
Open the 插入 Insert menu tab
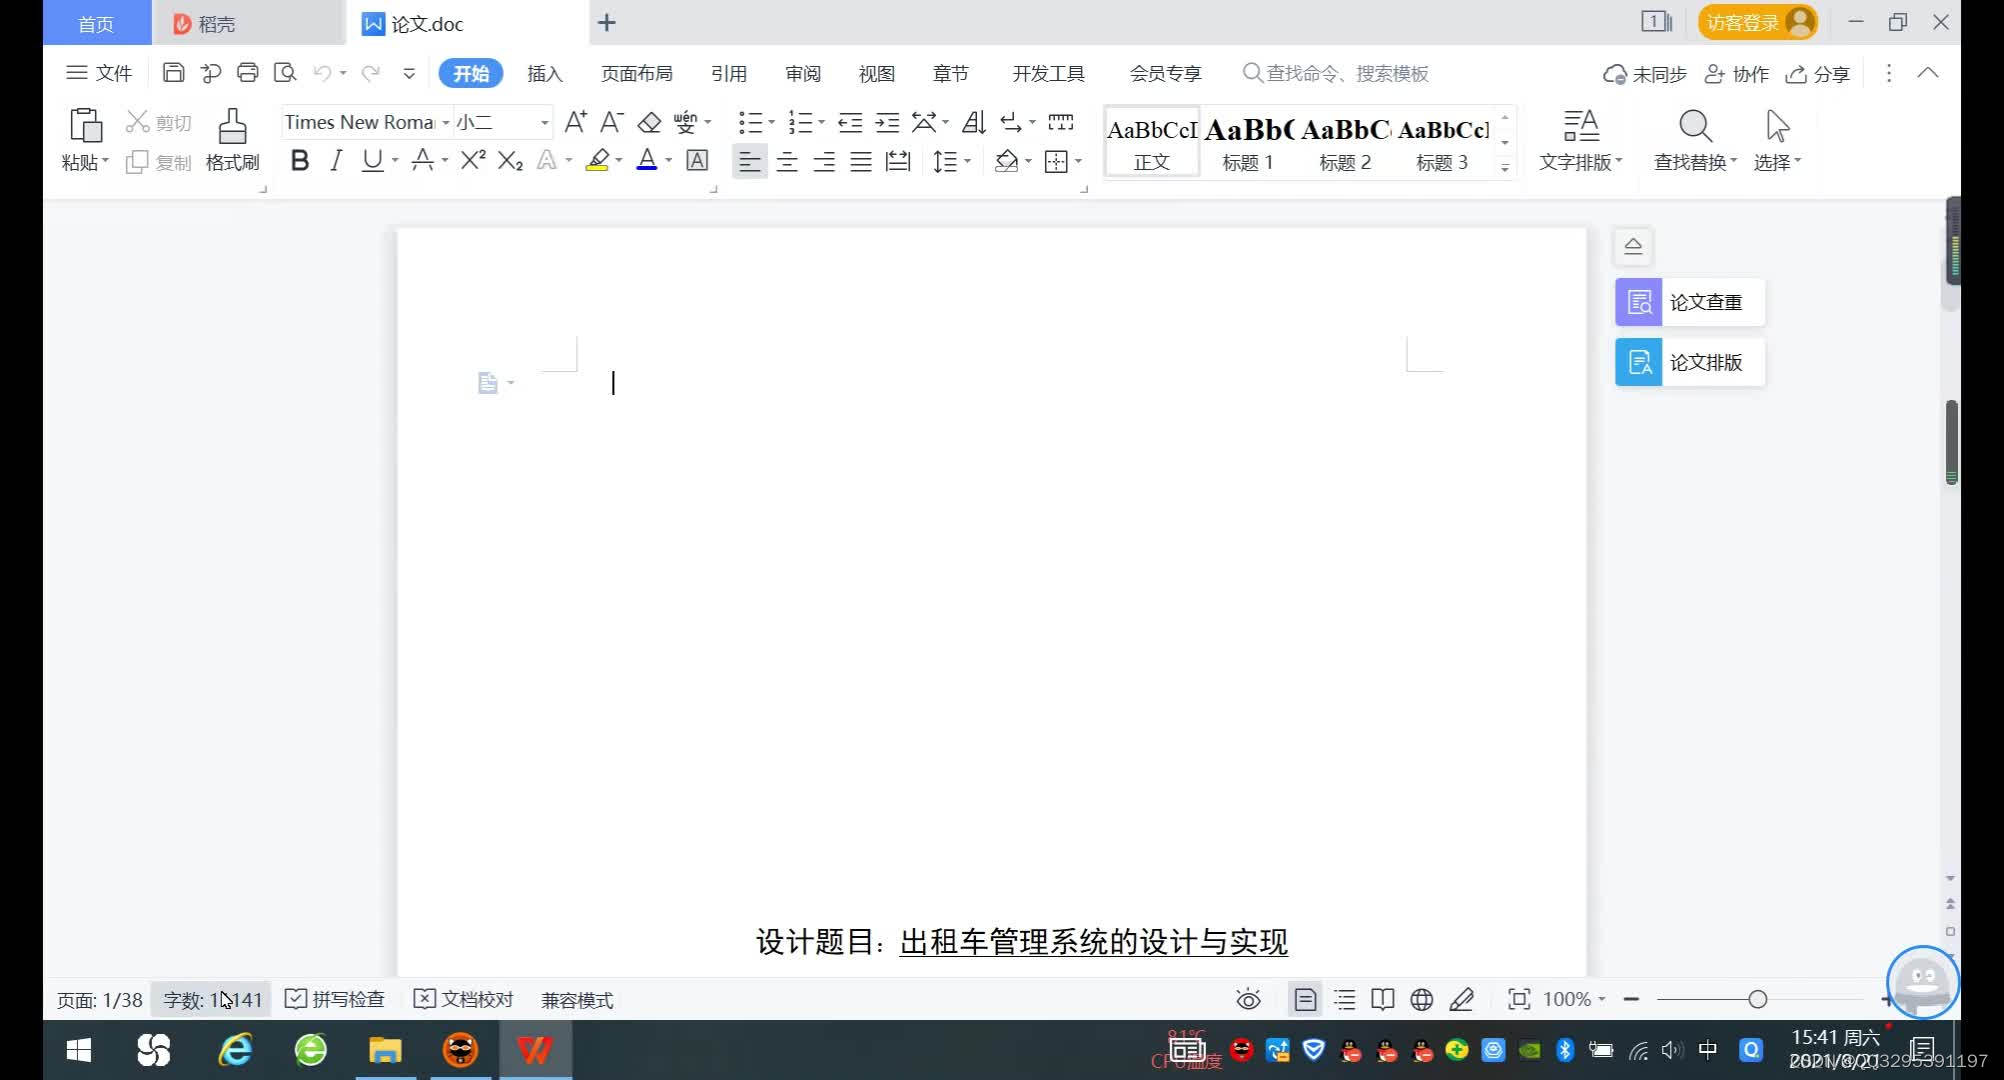tap(544, 73)
